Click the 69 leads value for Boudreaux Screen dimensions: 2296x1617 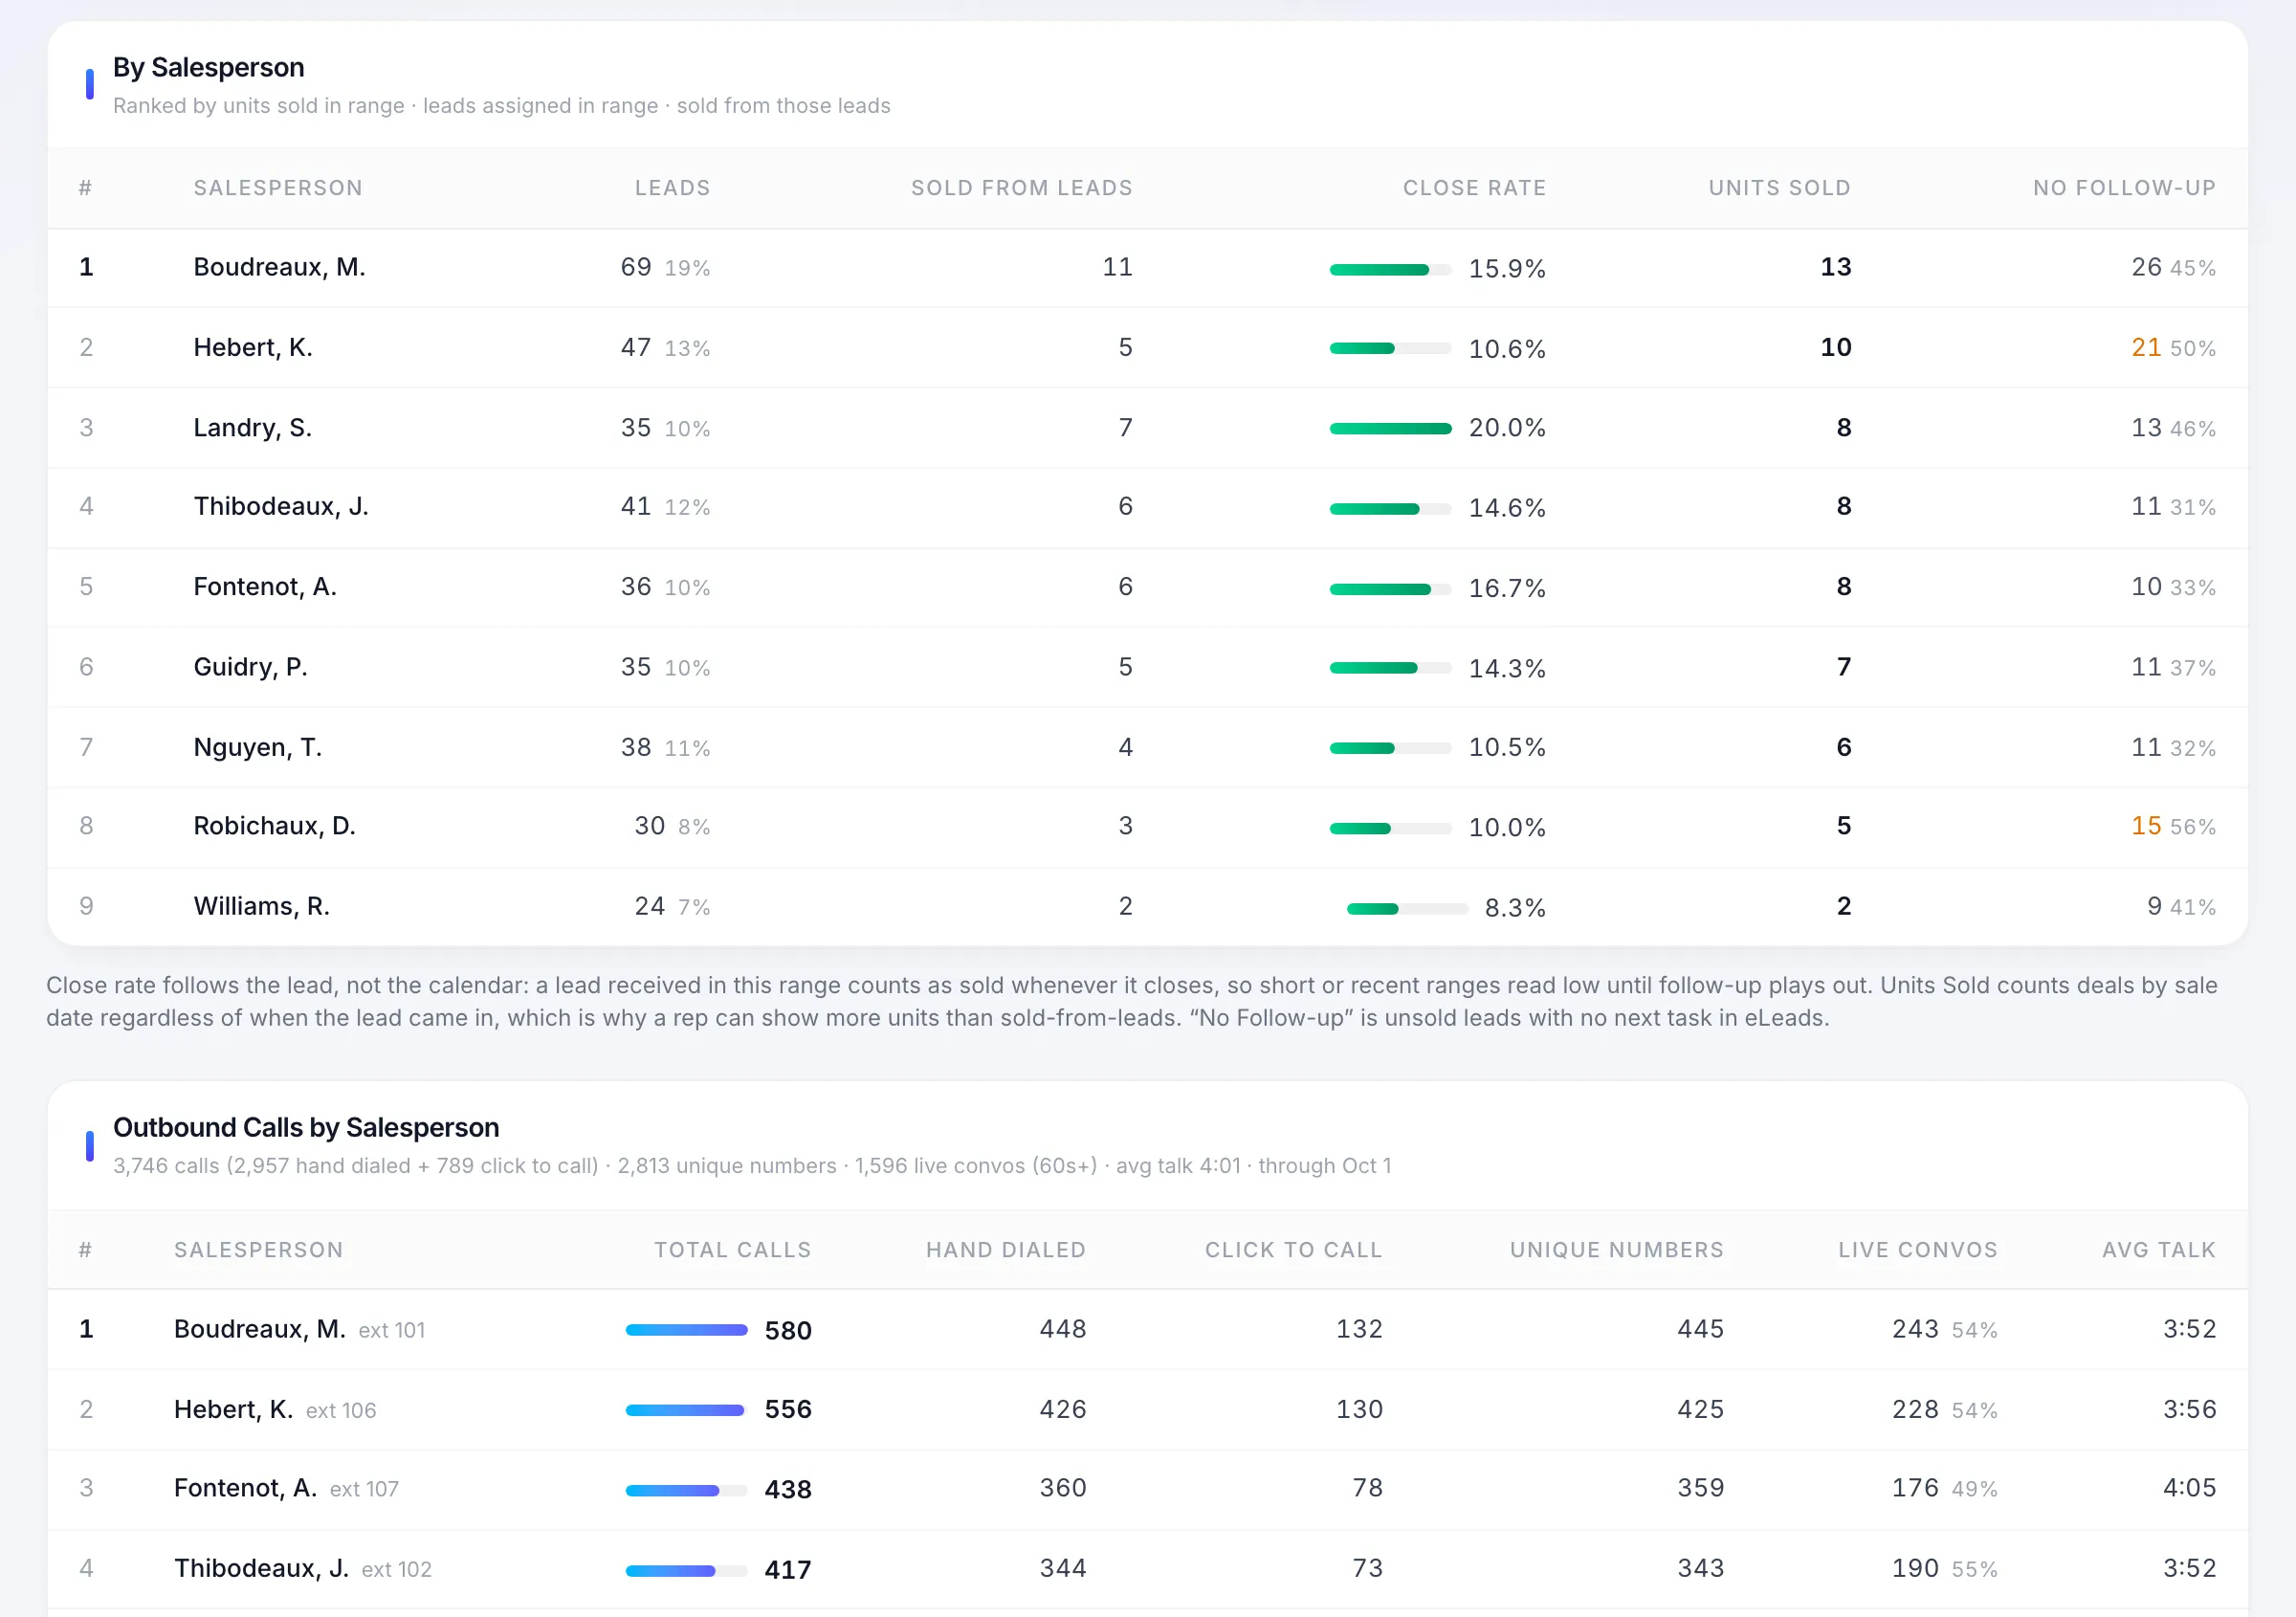tap(636, 267)
